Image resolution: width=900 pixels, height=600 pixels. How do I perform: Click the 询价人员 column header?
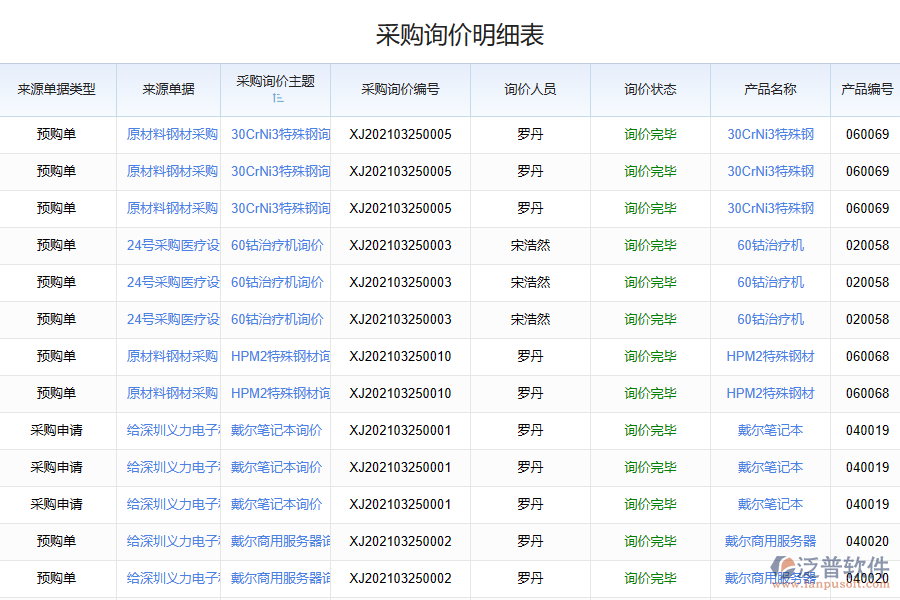pos(531,89)
